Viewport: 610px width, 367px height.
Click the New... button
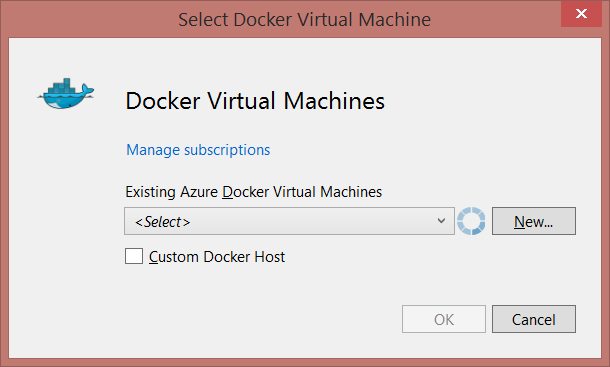[534, 221]
